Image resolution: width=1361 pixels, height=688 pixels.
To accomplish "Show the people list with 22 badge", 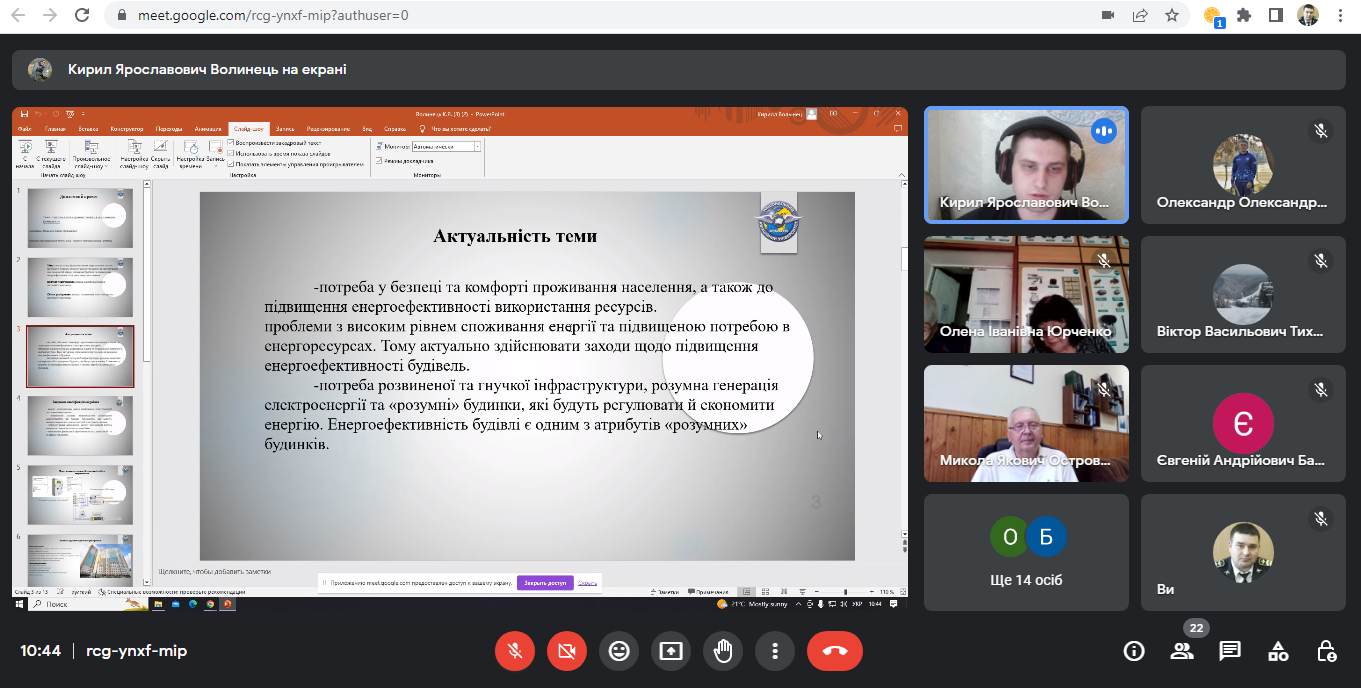I will click(x=1183, y=651).
